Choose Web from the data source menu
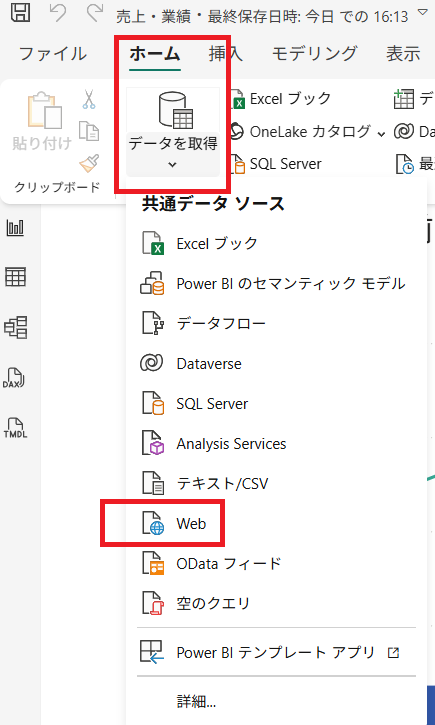 (276, 524)
